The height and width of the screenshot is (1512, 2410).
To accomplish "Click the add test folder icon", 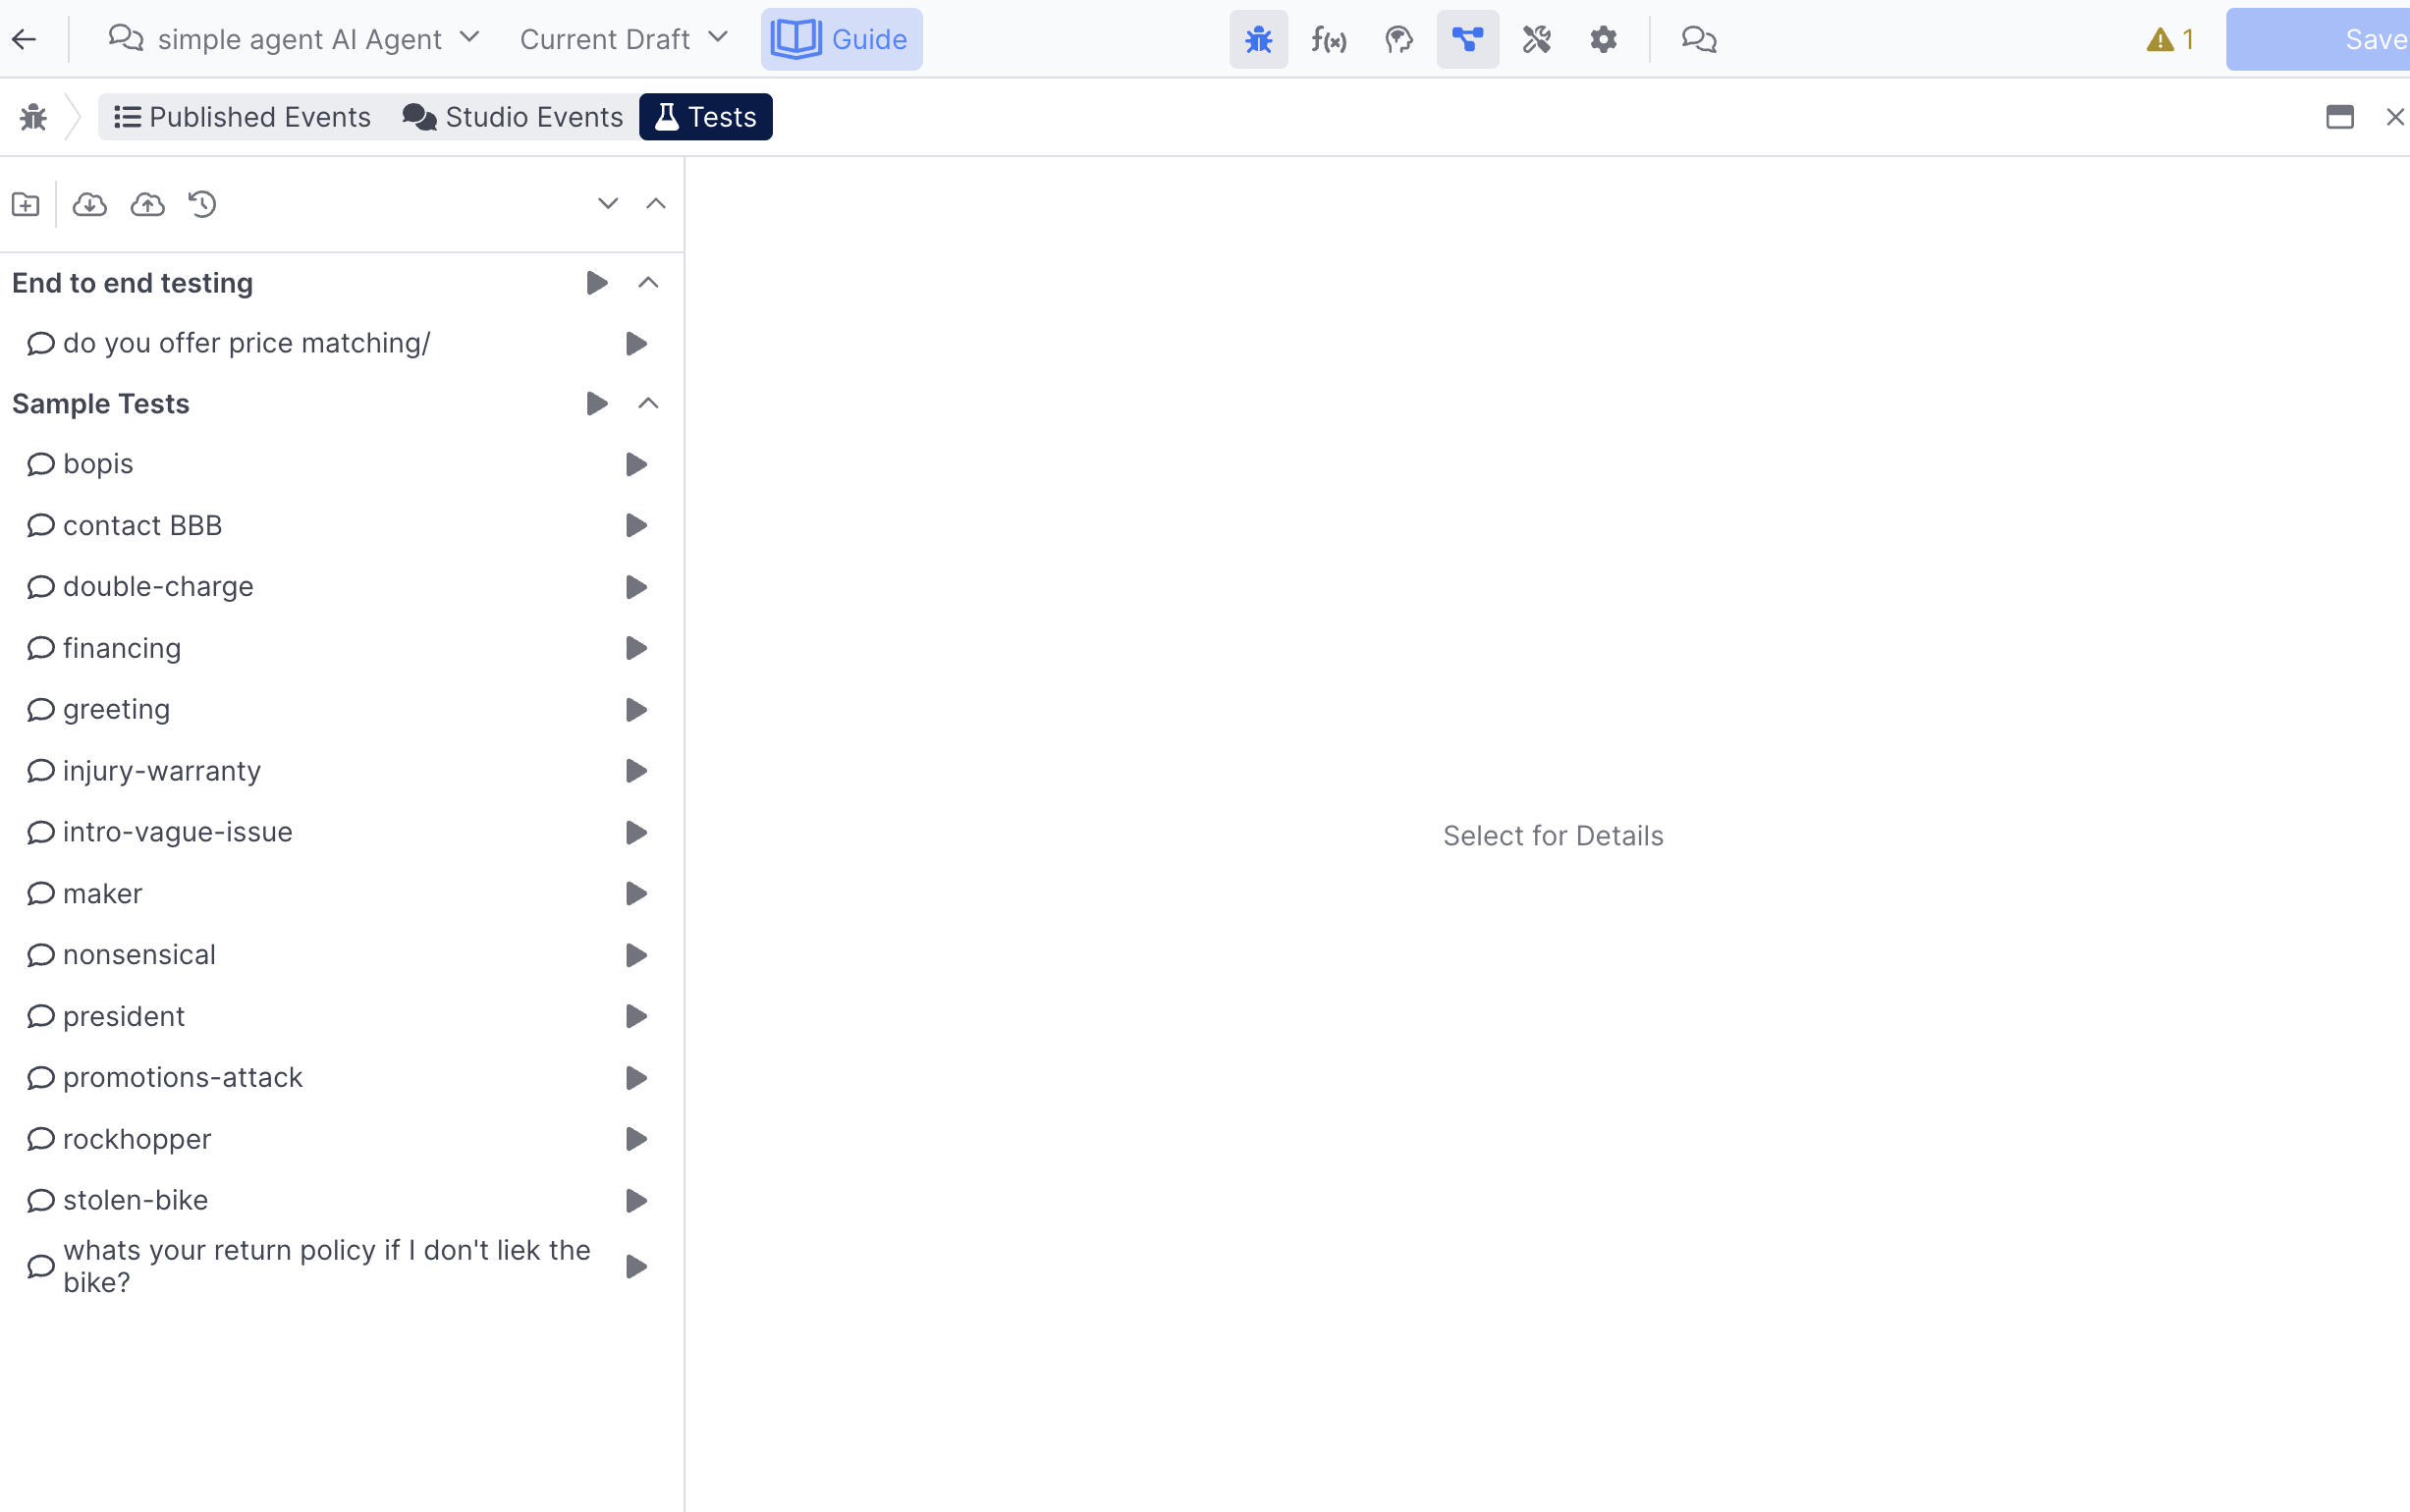I will point(26,205).
